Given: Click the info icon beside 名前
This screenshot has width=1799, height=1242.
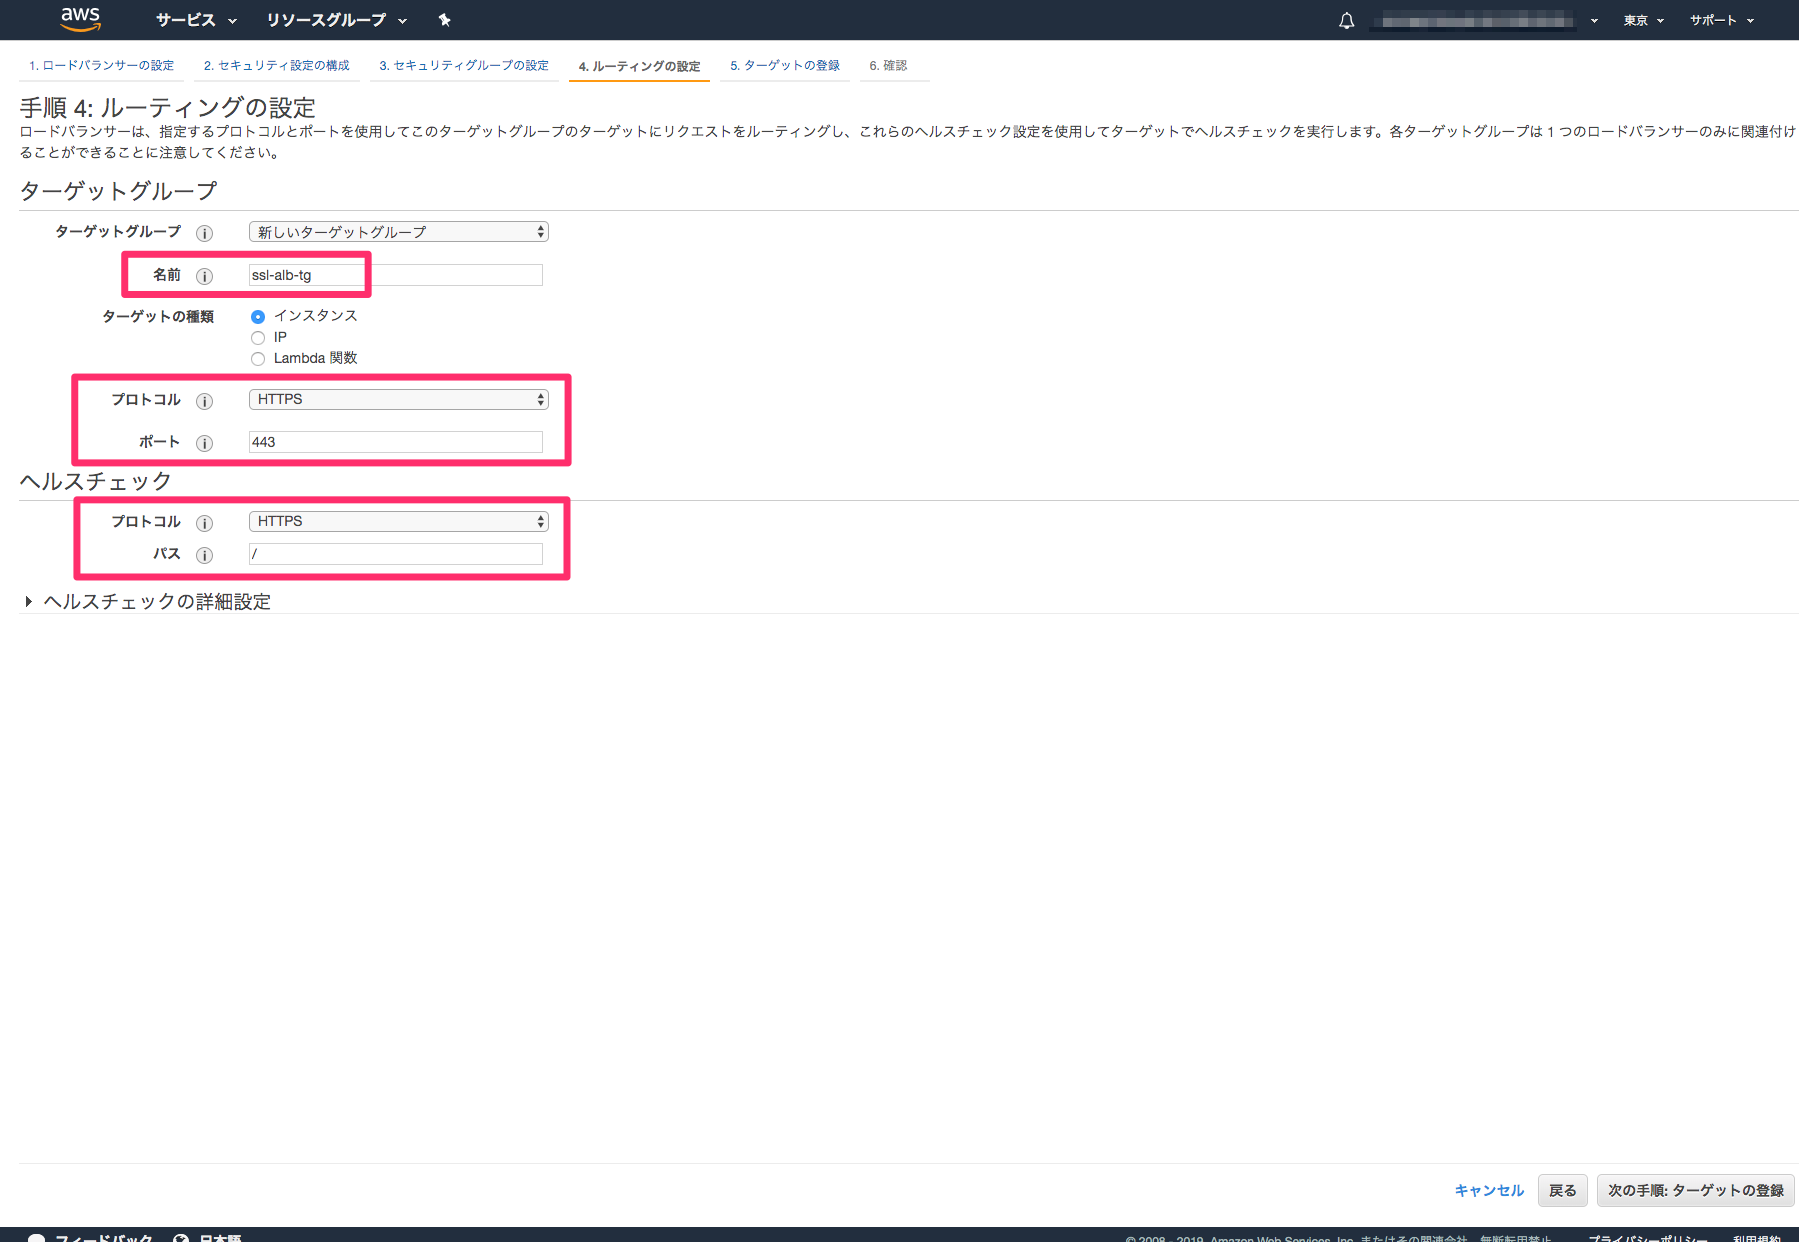Looking at the screenshot, I should [x=205, y=276].
